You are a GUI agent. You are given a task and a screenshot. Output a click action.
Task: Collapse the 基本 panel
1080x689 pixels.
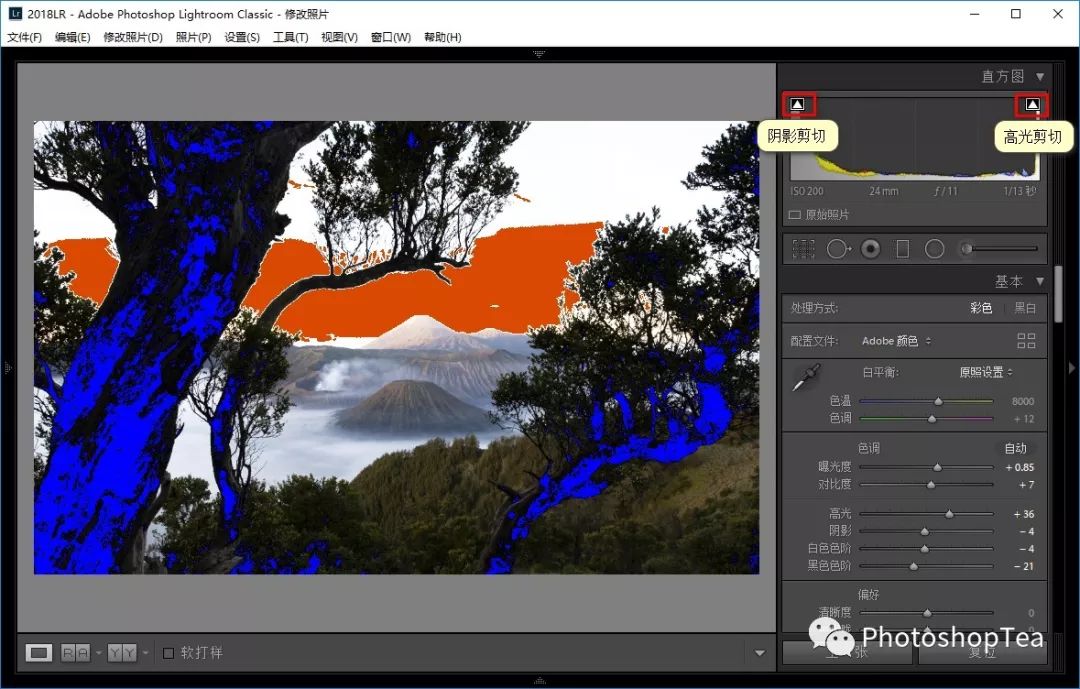point(1040,281)
